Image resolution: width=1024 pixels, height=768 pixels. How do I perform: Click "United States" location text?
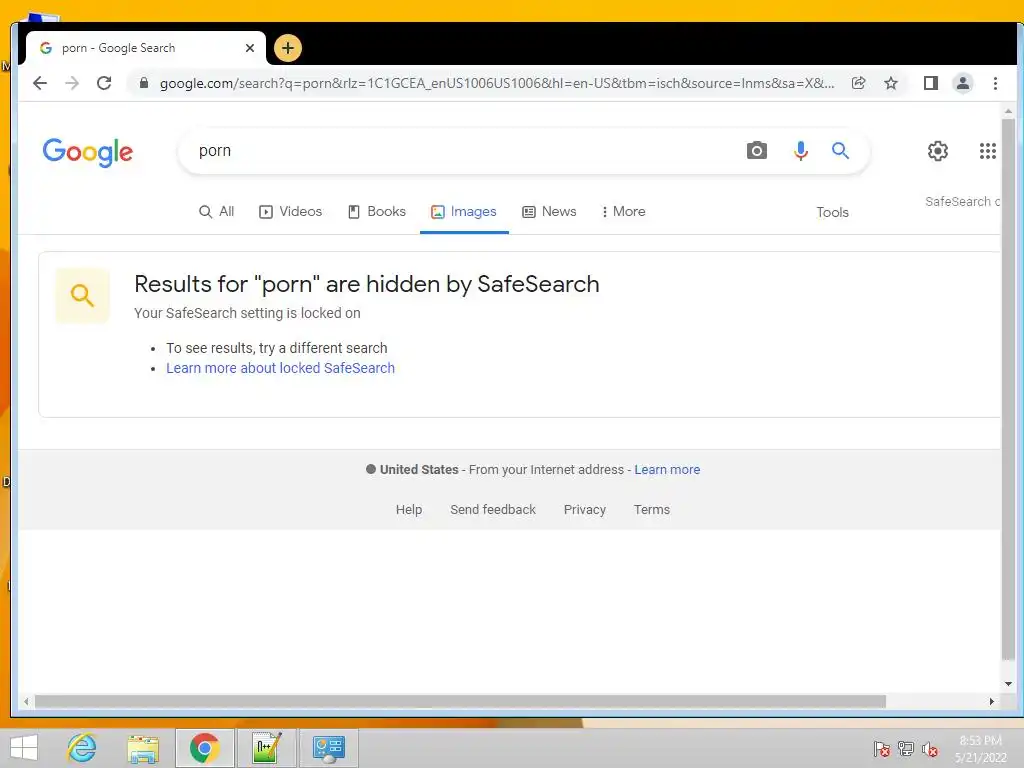coord(419,470)
